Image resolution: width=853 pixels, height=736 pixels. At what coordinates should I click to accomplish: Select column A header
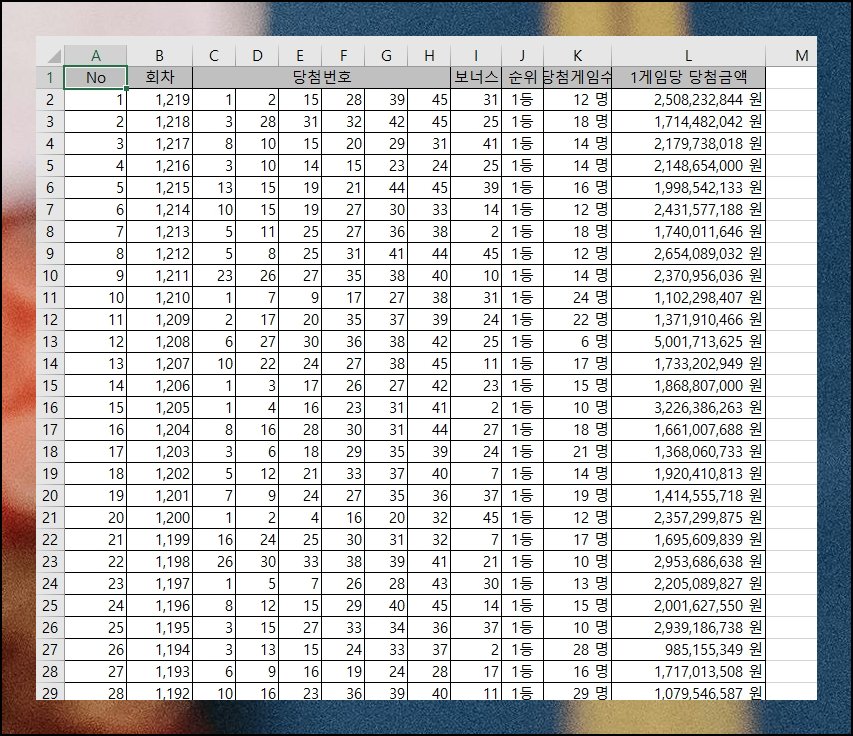(x=96, y=55)
